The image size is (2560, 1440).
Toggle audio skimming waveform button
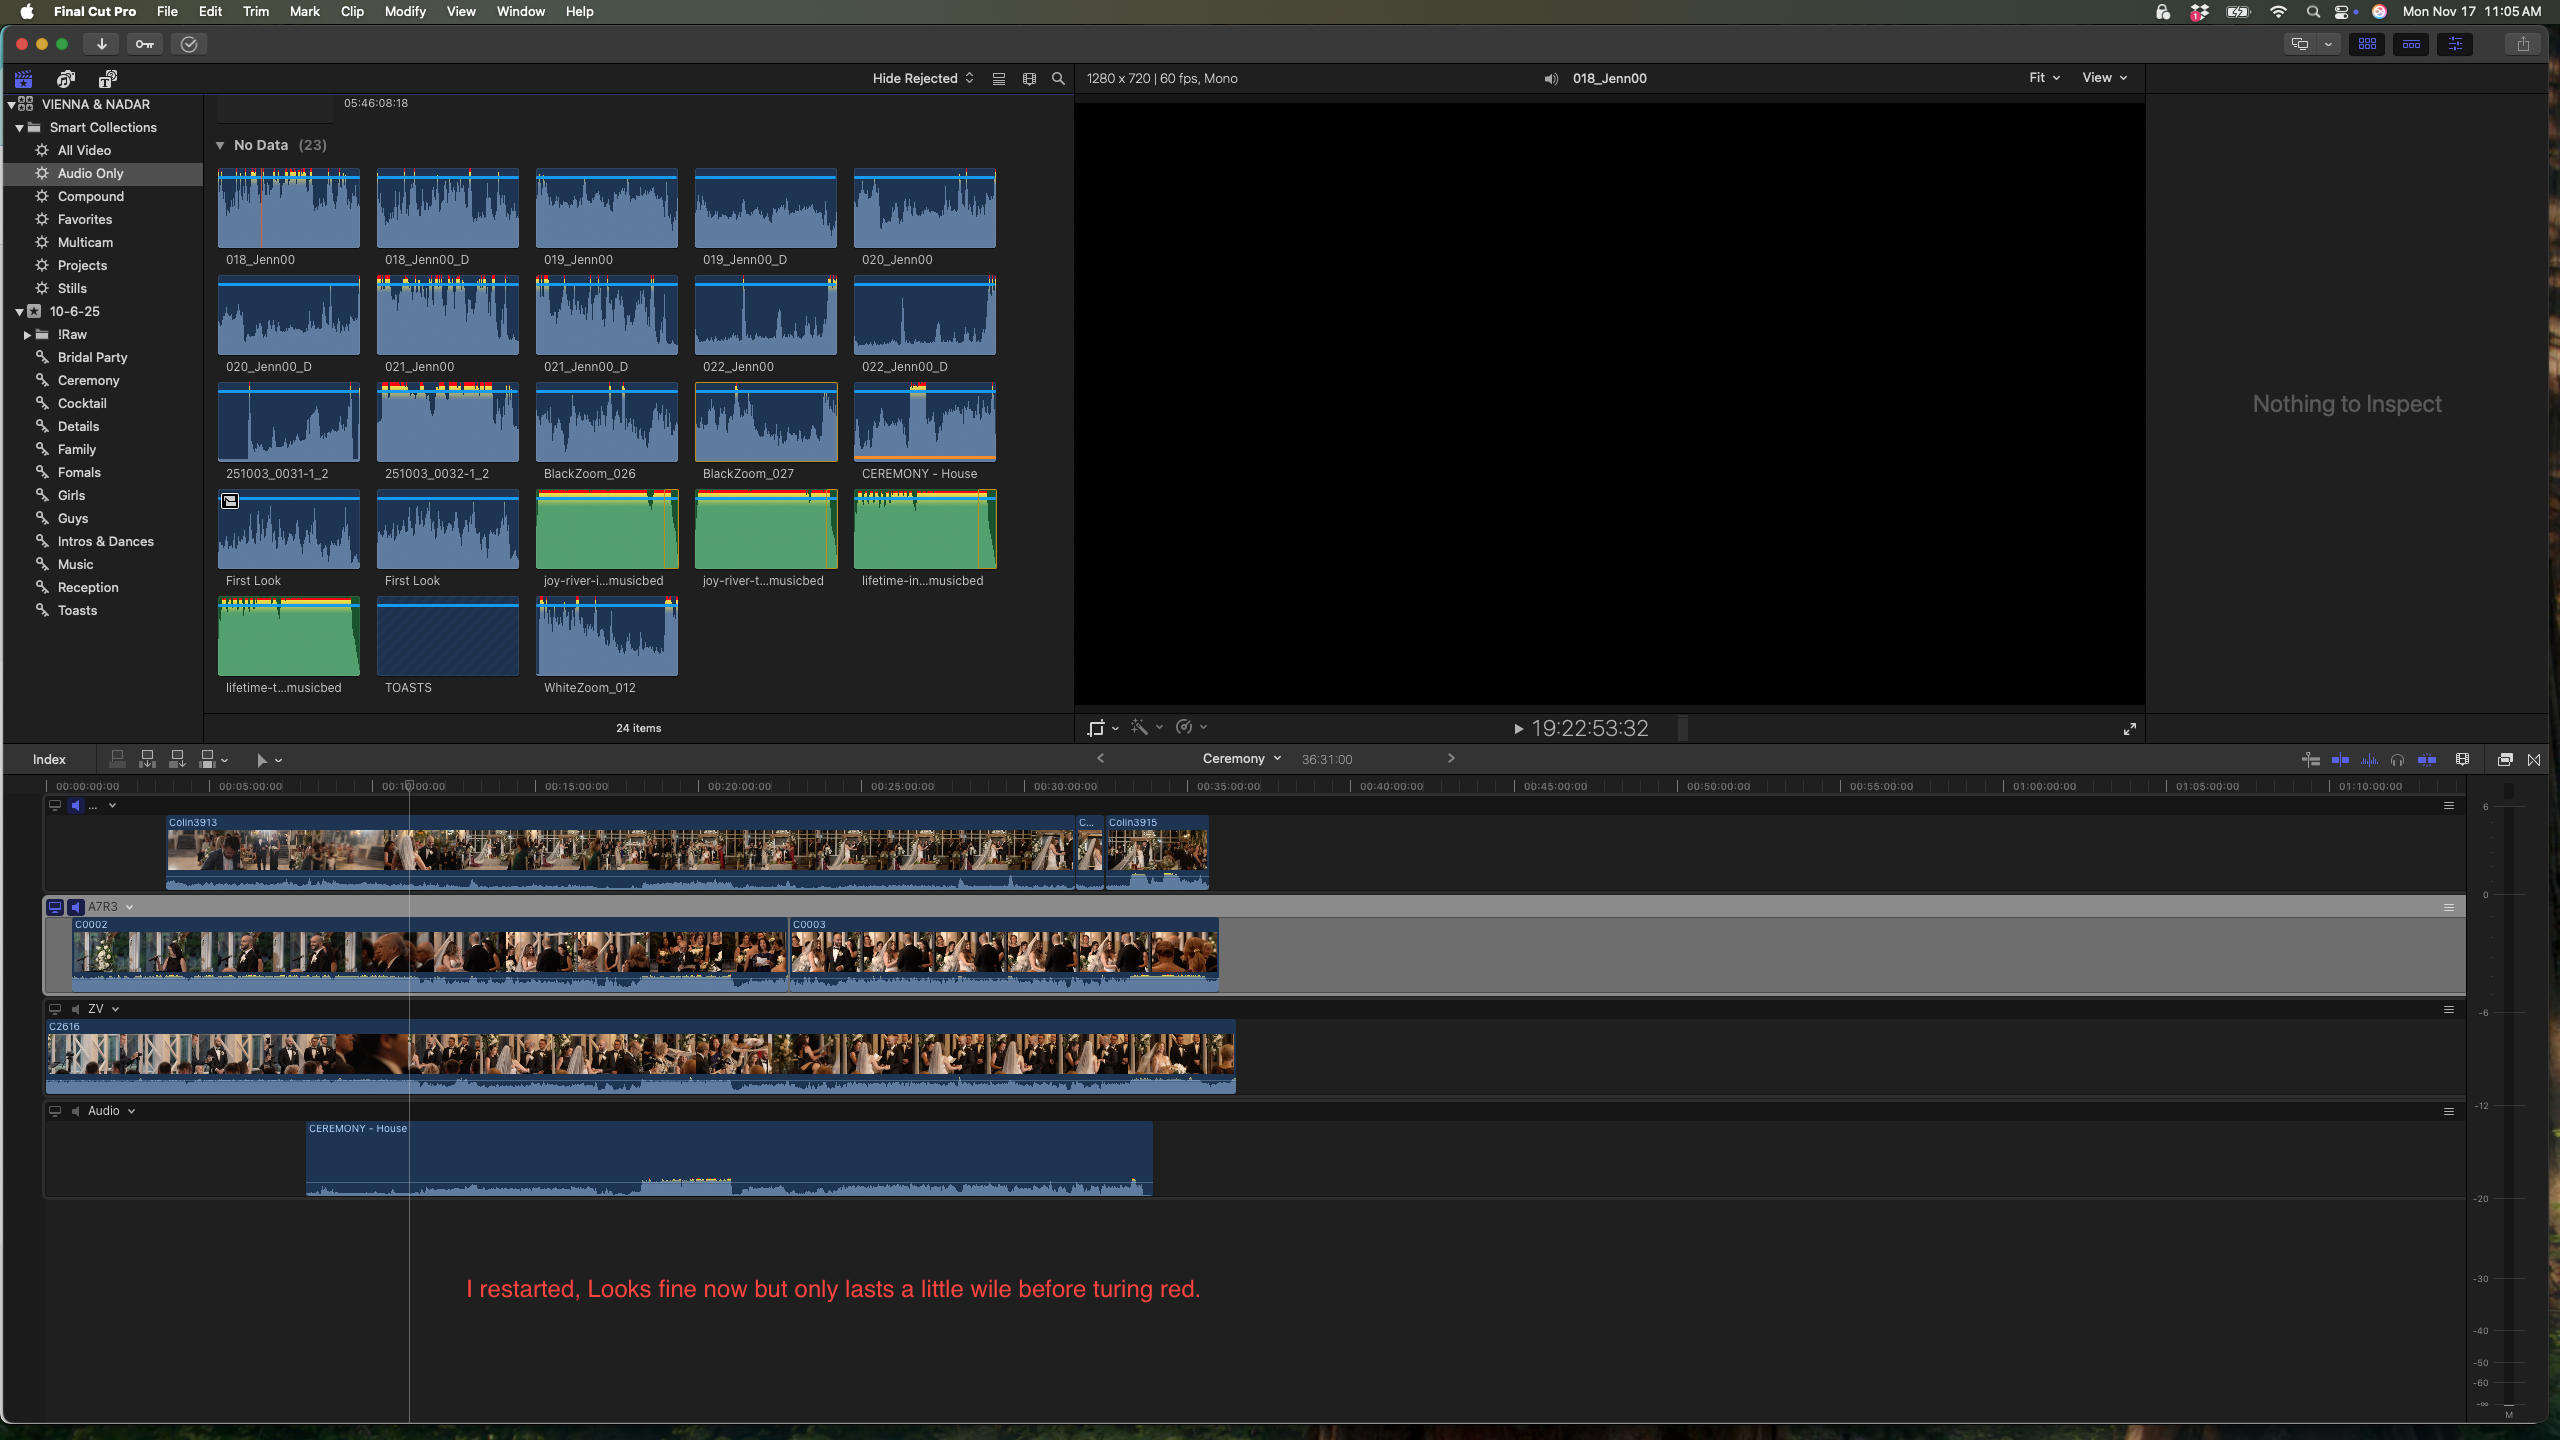point(2369,760)
